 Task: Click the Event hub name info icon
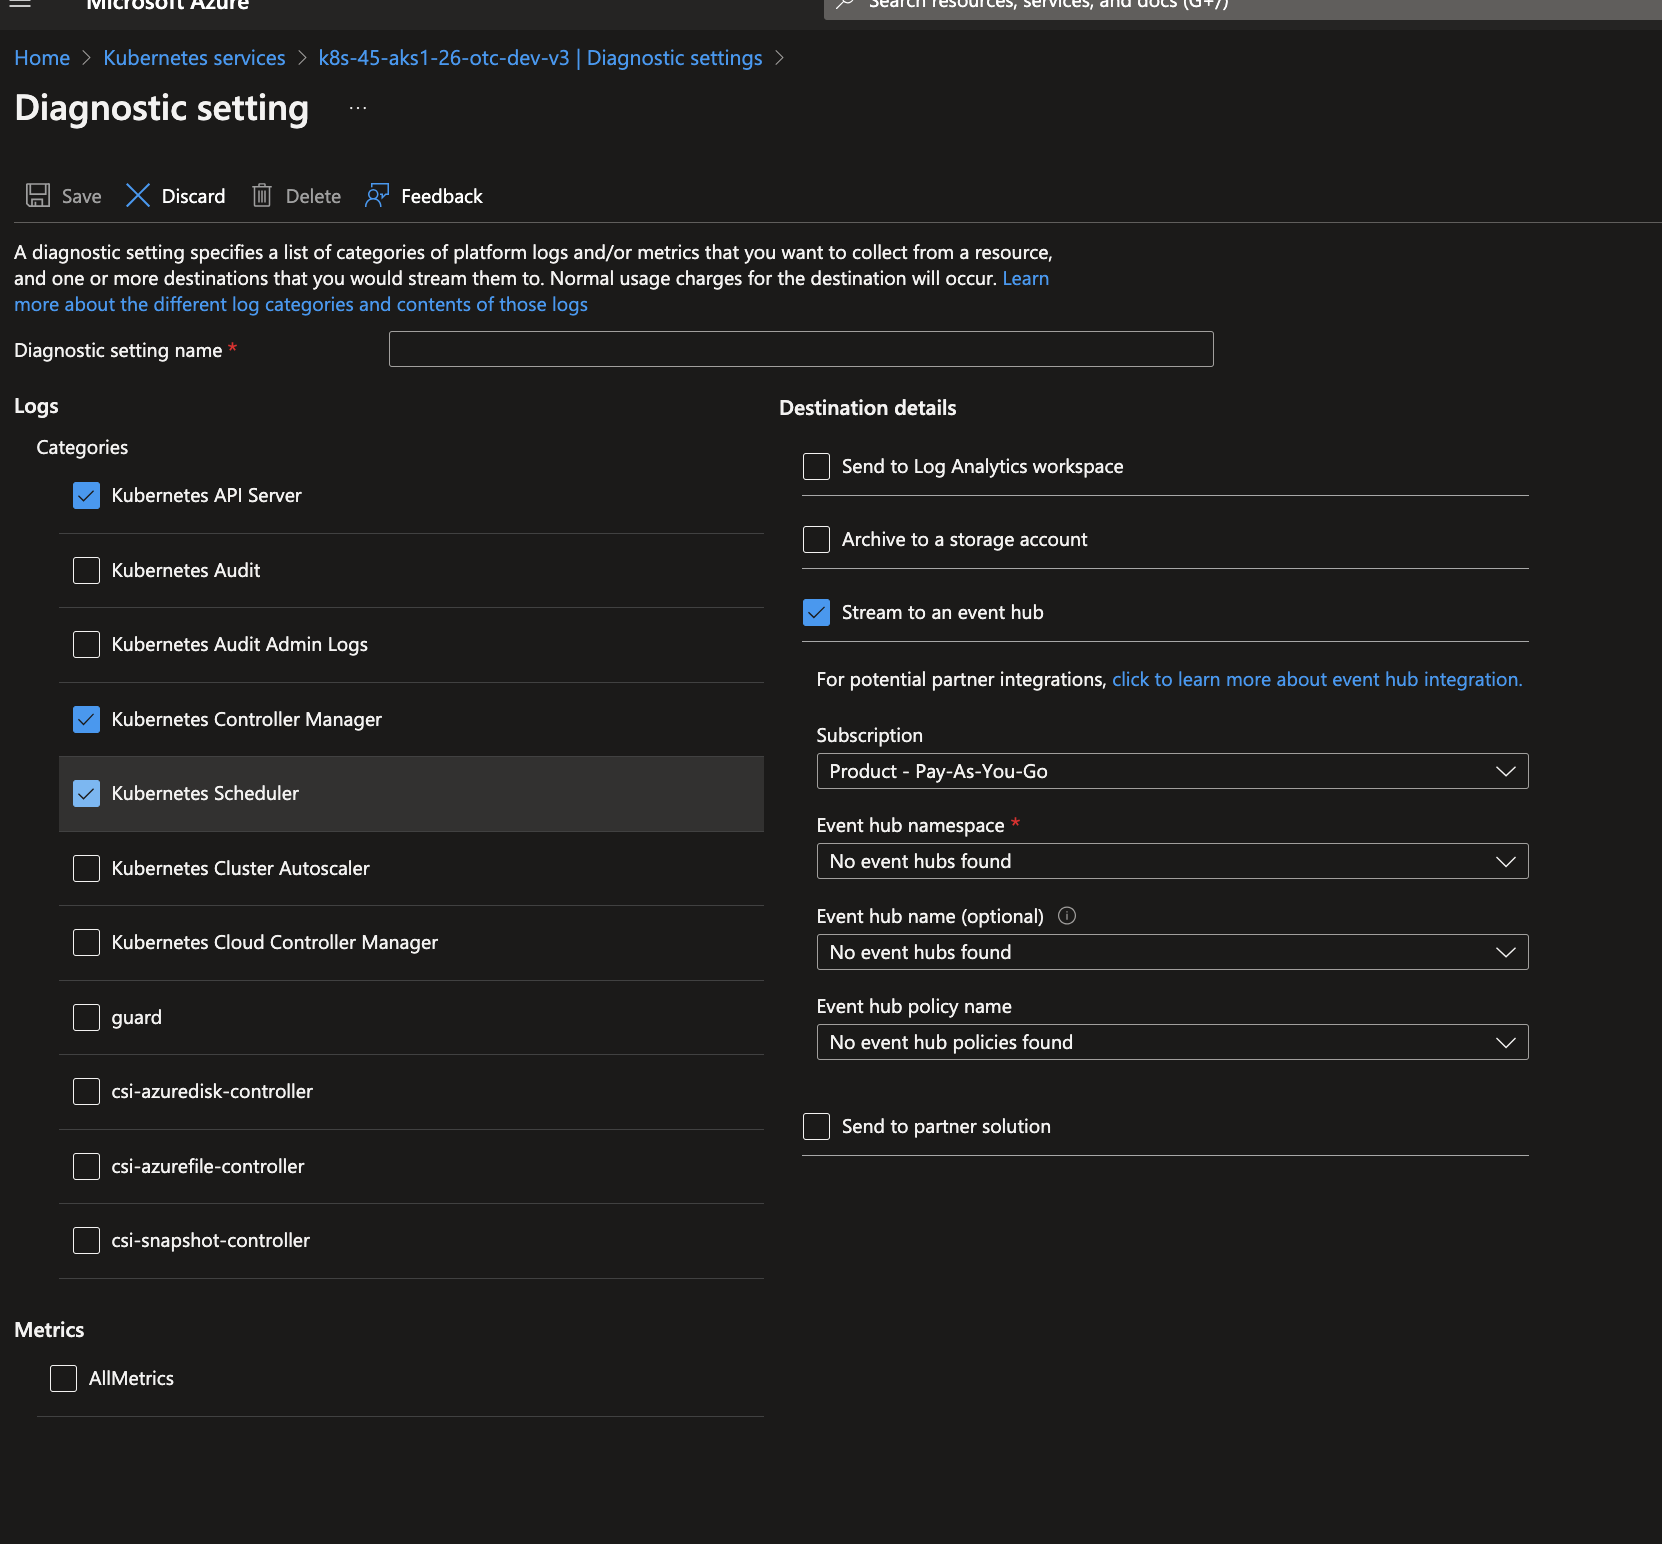click(x=1067, y=916)
